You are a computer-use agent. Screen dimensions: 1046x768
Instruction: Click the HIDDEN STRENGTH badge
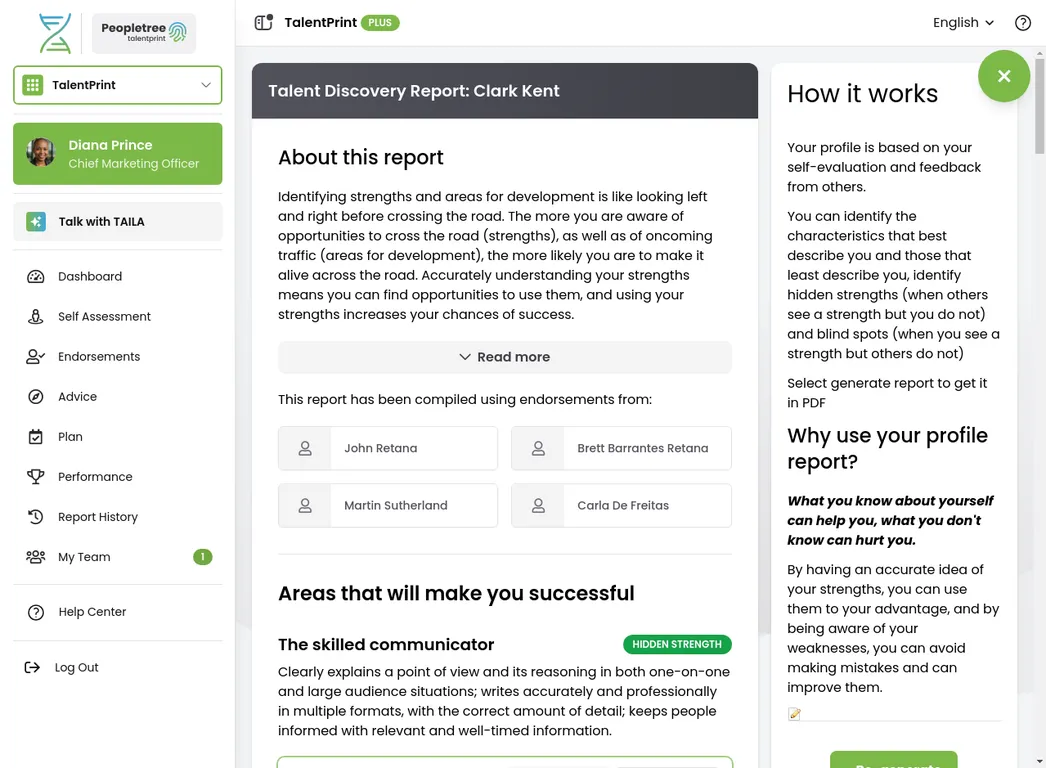tap(677, 644)
